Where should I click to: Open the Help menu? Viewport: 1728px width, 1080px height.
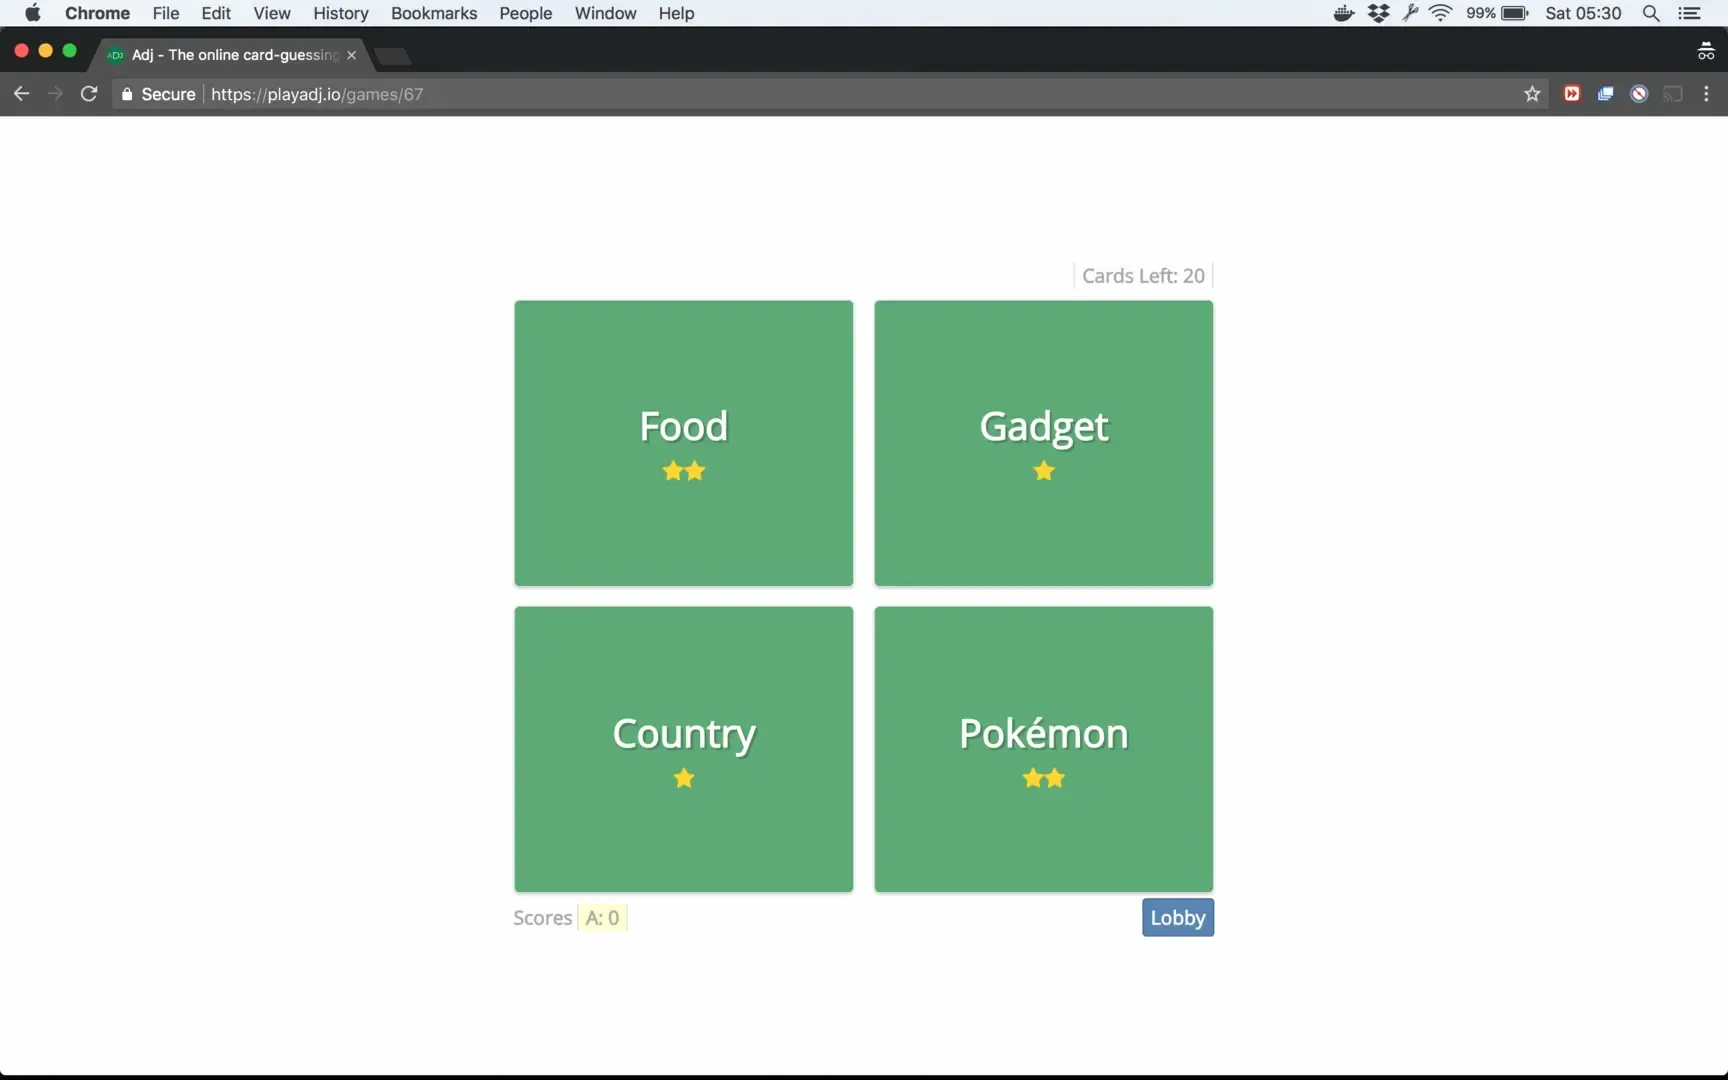[x=676, y=13]
